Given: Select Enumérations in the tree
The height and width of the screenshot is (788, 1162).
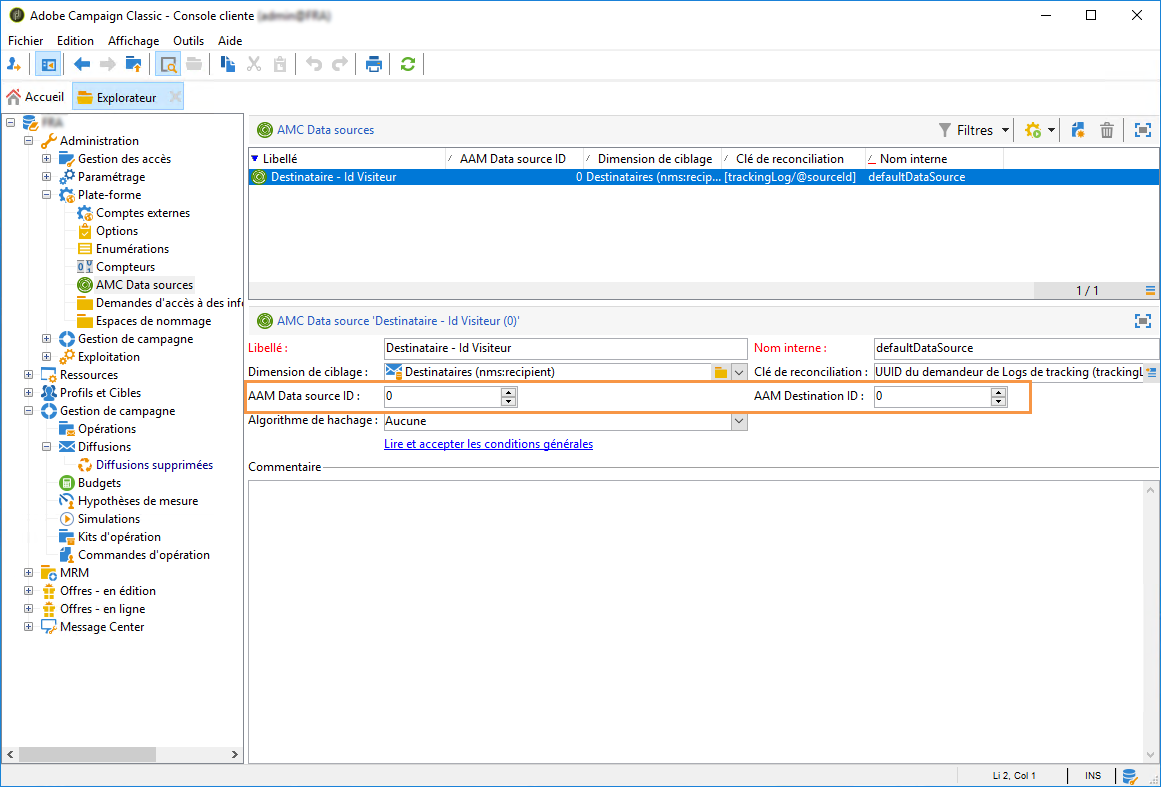Looking at the screenshot, I should (133, 249).
